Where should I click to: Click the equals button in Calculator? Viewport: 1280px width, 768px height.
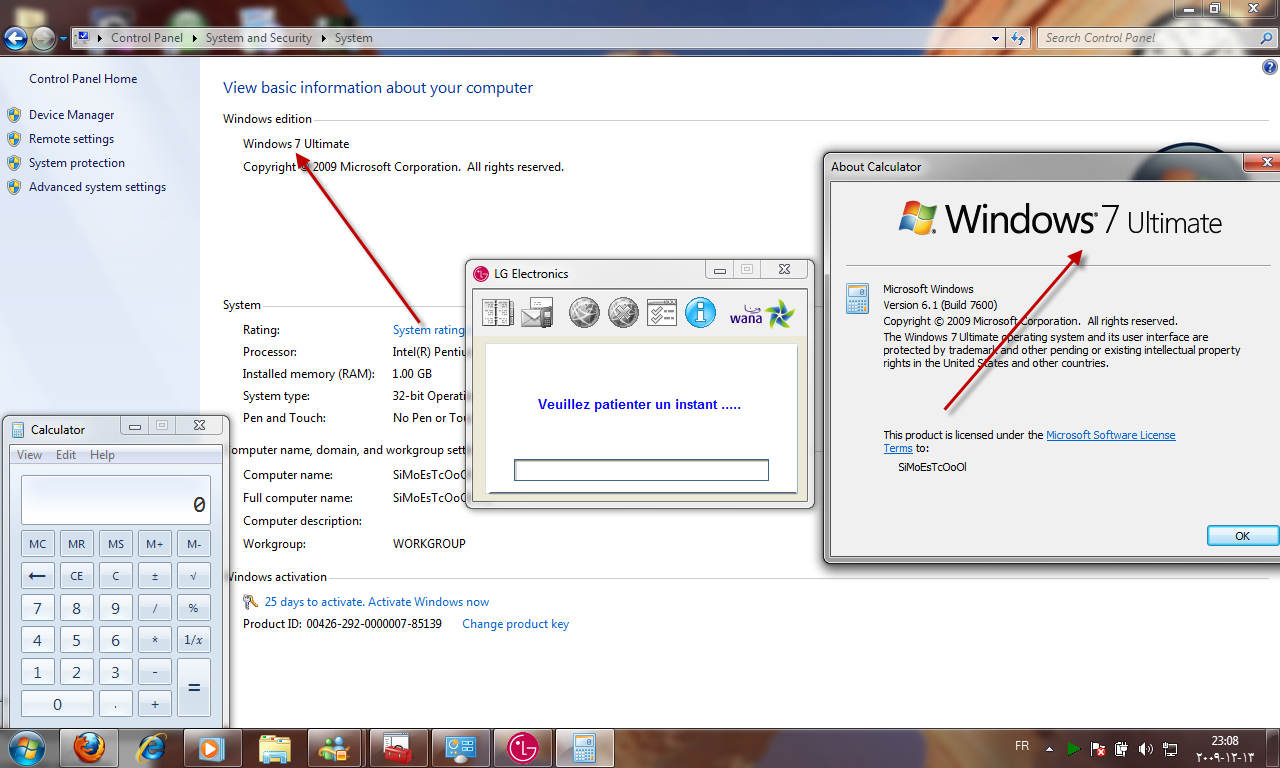coord(194,688)
